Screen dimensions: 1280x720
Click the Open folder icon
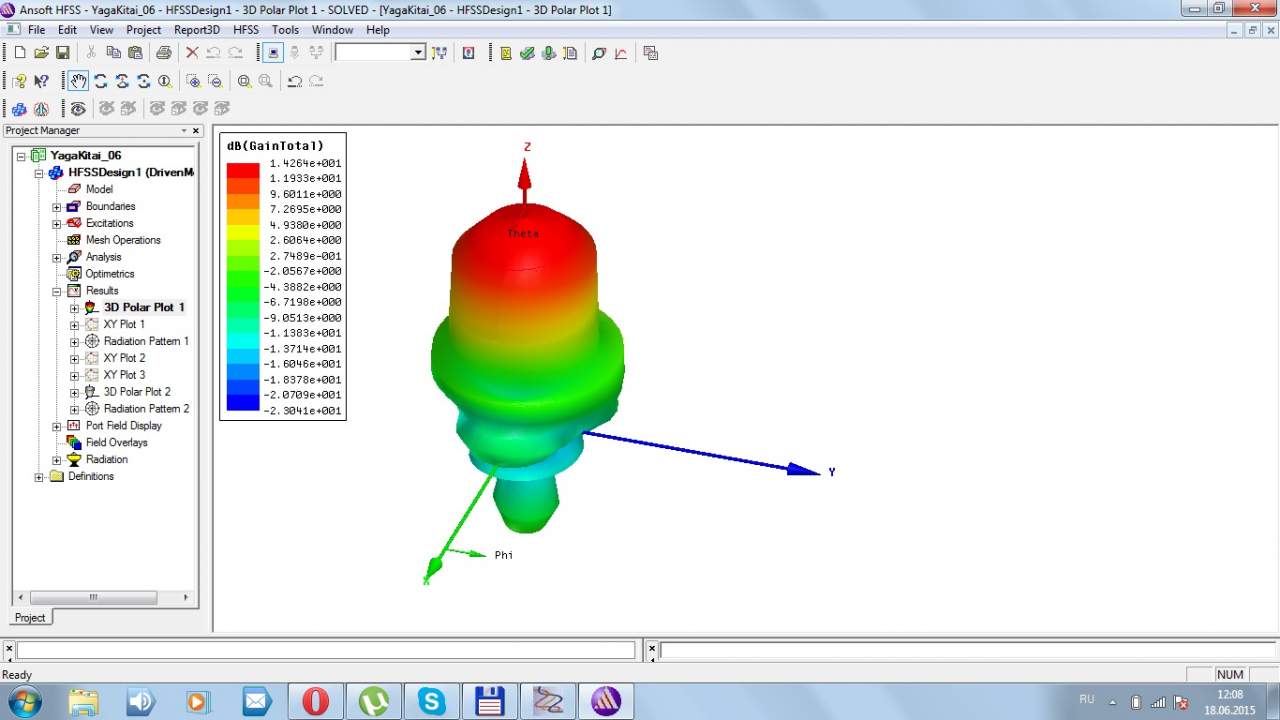coord(41,53)
